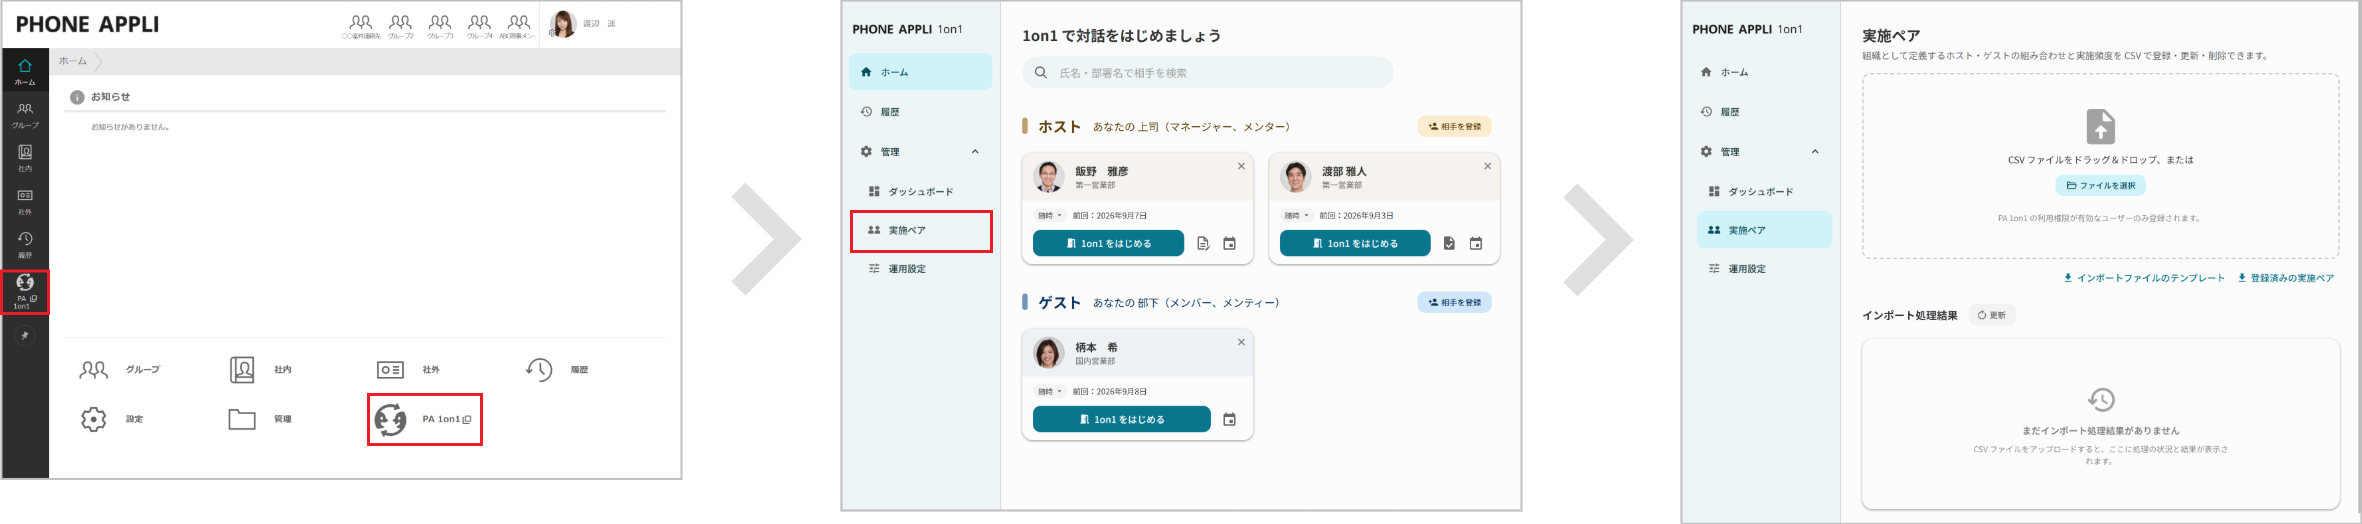This screenshot has height=524, width=2362.
Task: Click the CSV upload file icon
Action: click(2100, 127)
